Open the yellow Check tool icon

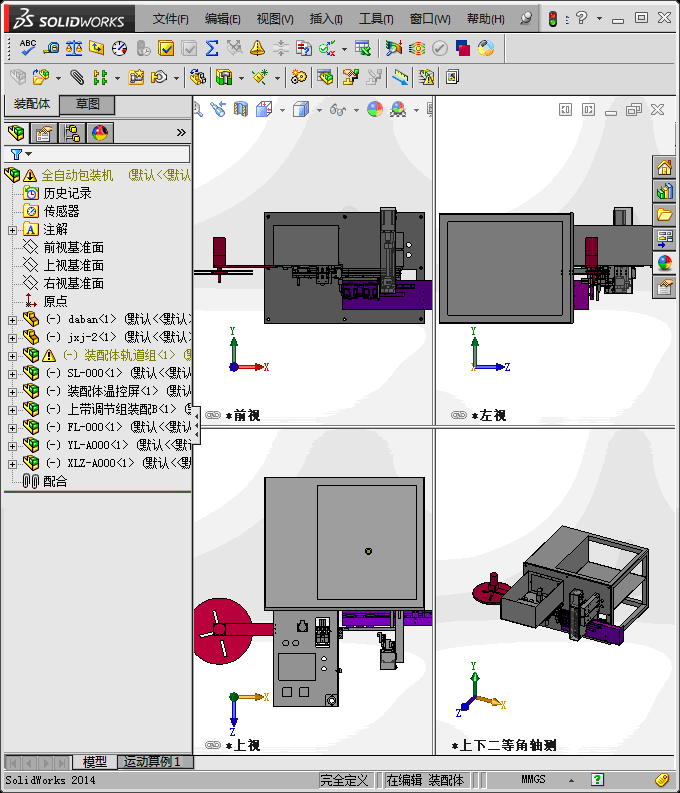166,48
